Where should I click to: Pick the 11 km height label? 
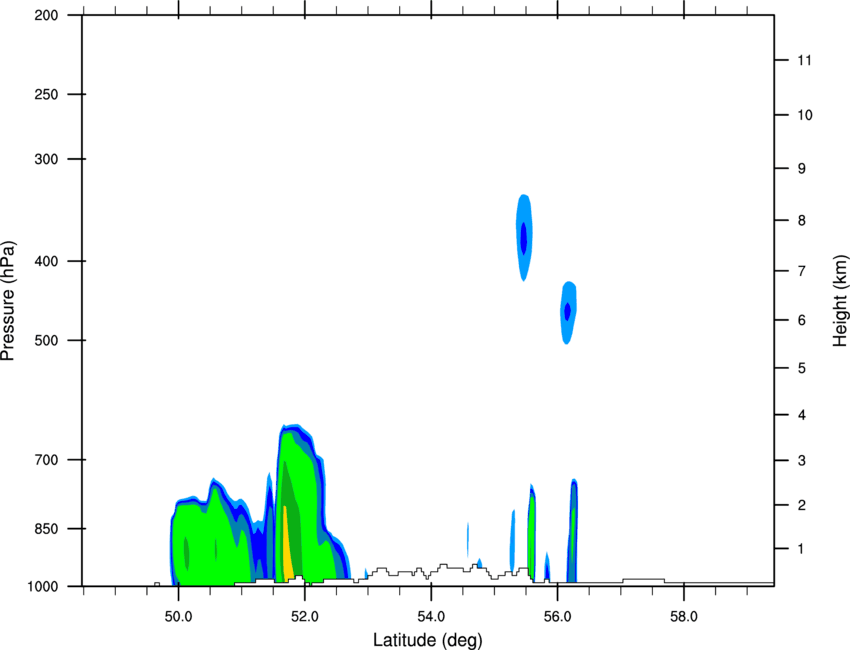pyautogui.click(x=804, y=60)
